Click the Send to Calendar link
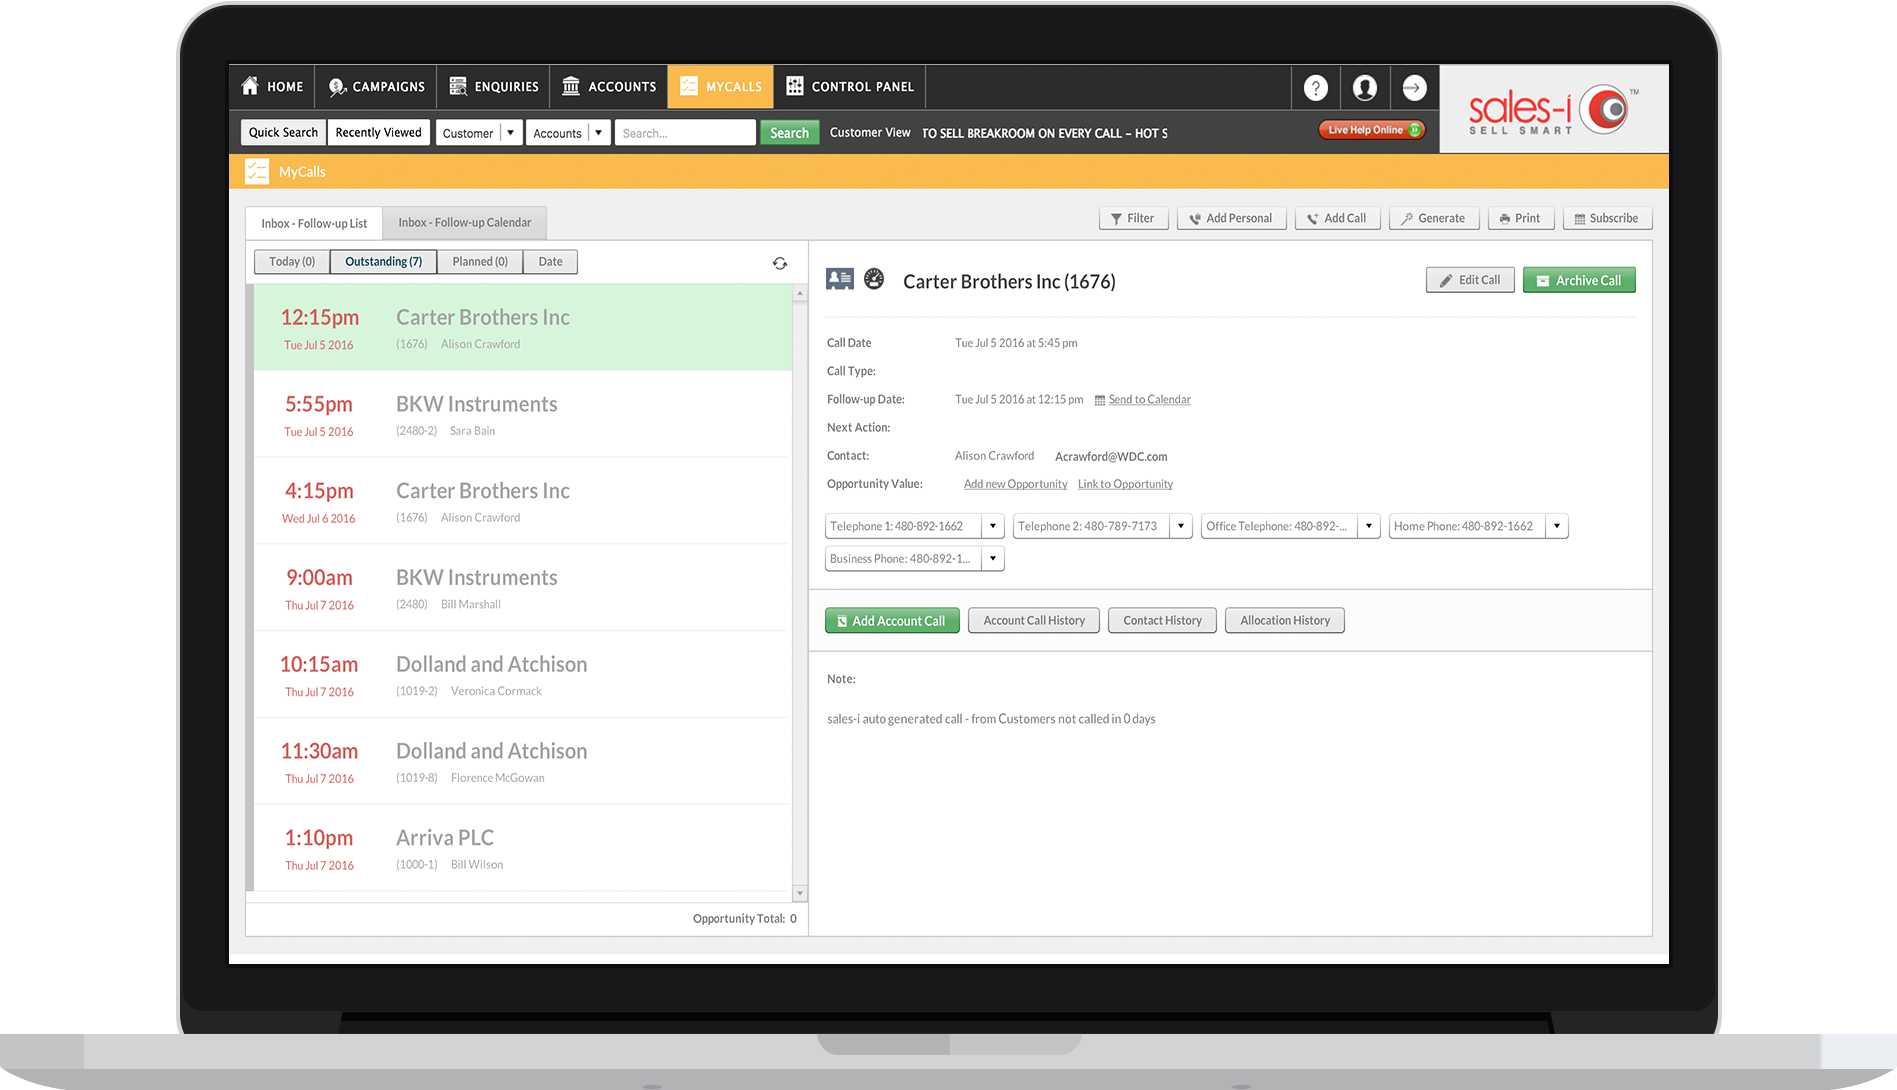This screenshot has width=1897, height=1090. pyautogui.click(x=1148, y=399)
